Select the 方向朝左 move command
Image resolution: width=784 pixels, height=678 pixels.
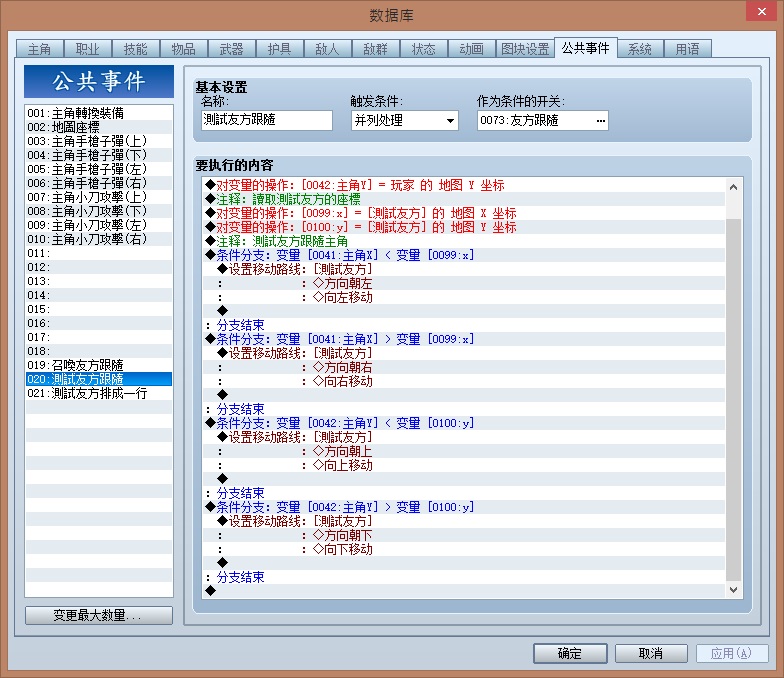[464, 283]
